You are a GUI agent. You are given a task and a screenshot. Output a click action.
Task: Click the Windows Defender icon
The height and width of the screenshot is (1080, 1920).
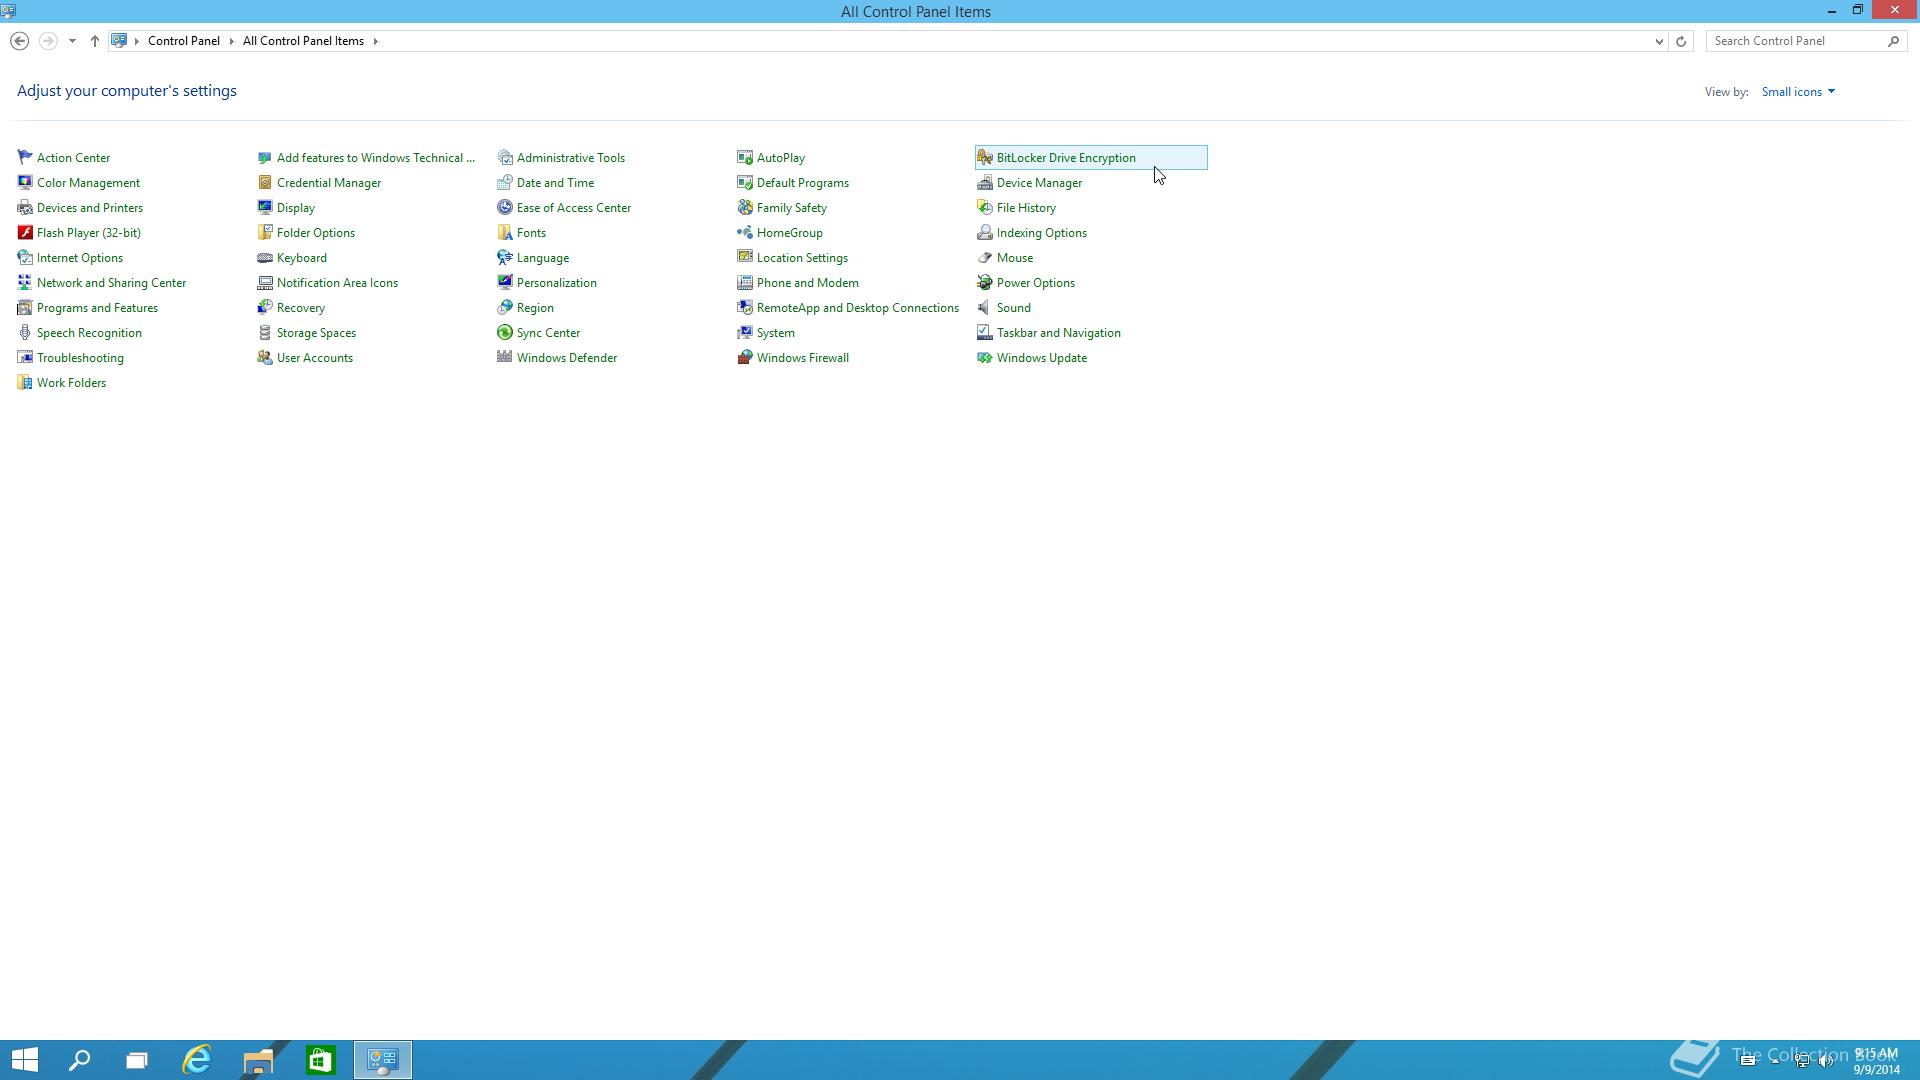[x=505, y=357]
